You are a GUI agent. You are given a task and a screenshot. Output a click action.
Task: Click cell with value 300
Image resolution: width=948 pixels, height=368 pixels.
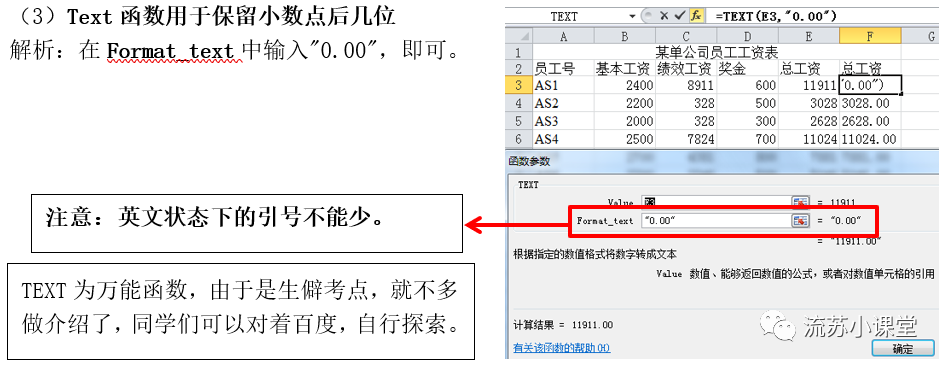pos(747,121)
